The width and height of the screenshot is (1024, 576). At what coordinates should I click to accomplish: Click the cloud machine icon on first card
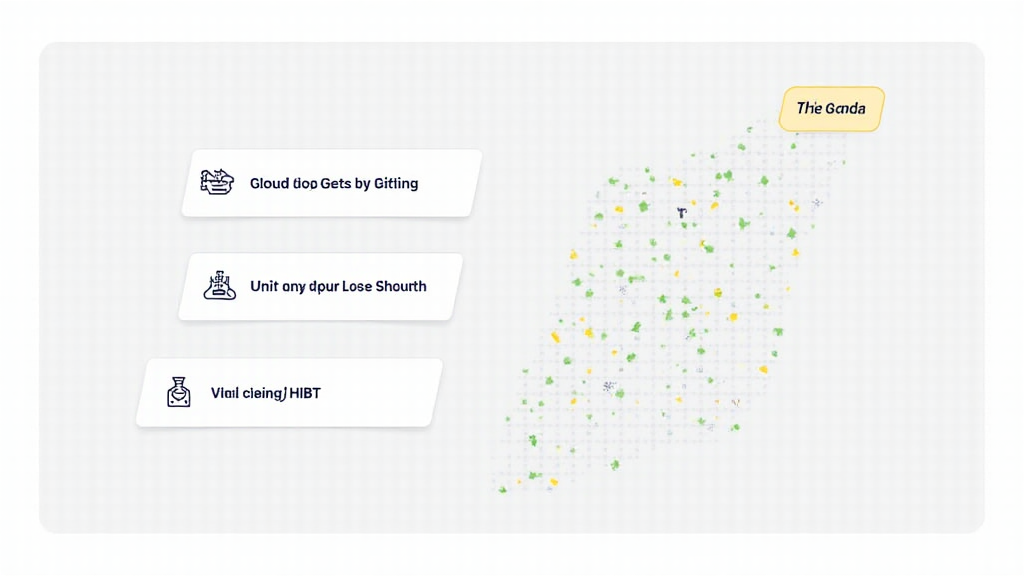217,182
